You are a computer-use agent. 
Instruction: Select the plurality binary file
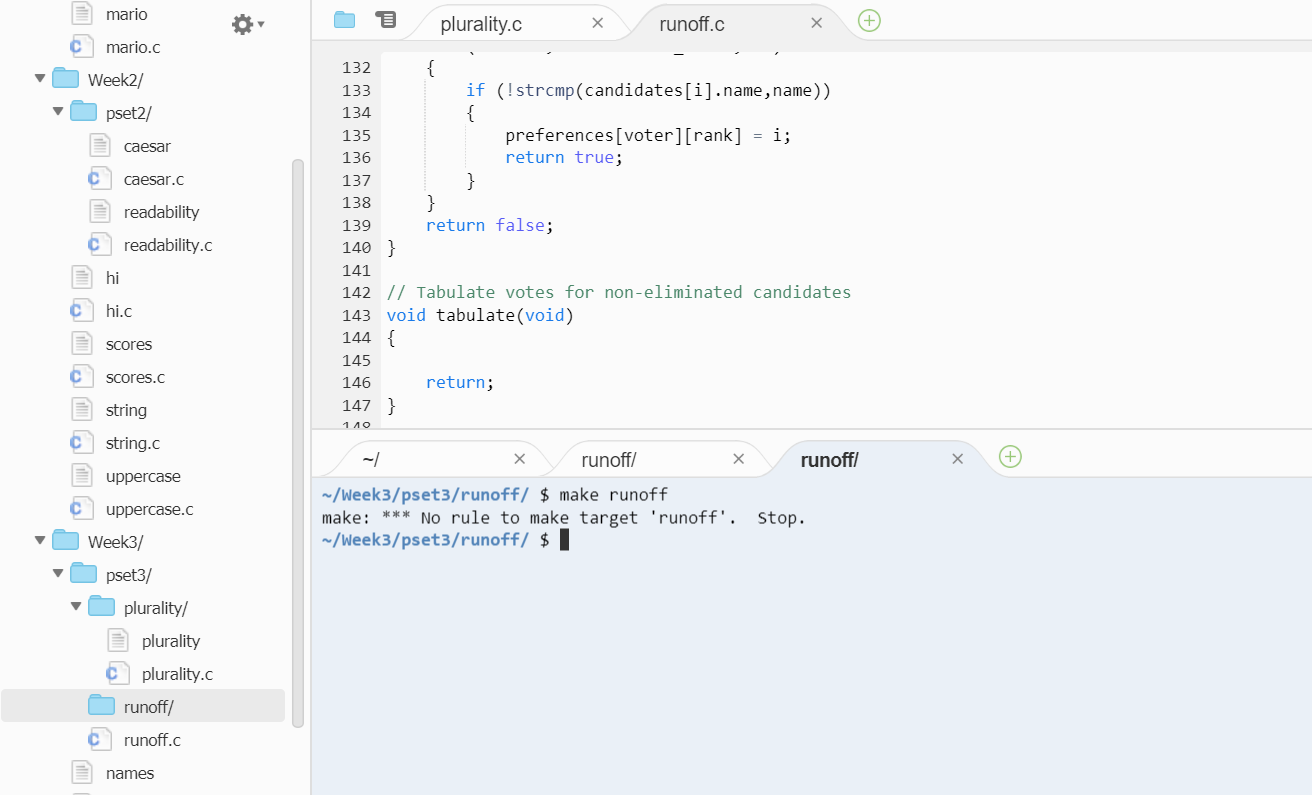coord(171,641)
